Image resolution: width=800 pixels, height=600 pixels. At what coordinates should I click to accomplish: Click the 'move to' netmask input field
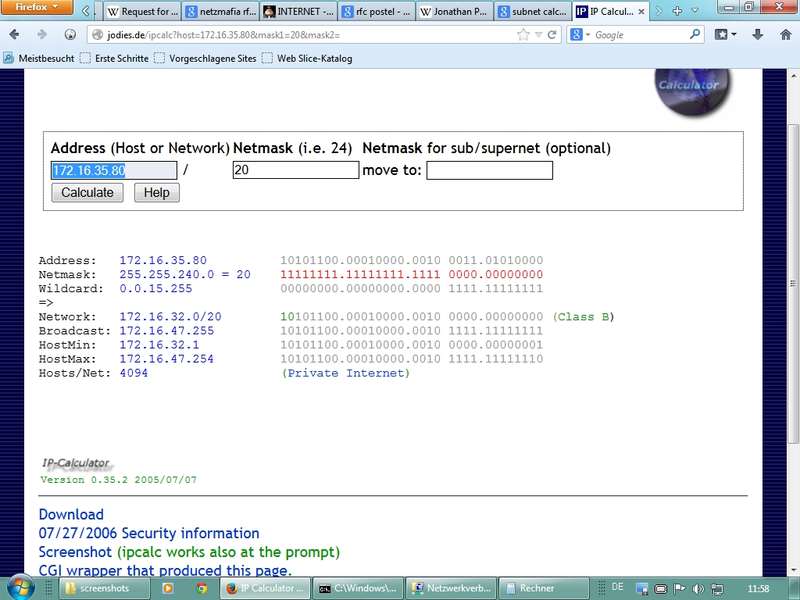tap(489, 171)
